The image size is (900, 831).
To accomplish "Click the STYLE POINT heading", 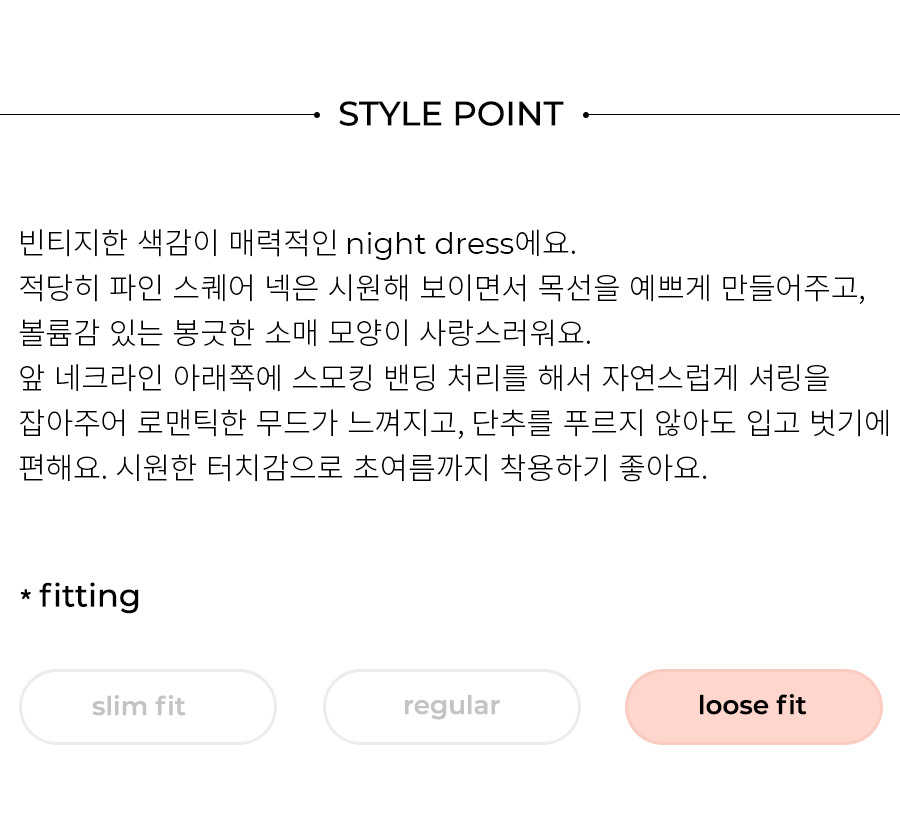I will [451, 114].
